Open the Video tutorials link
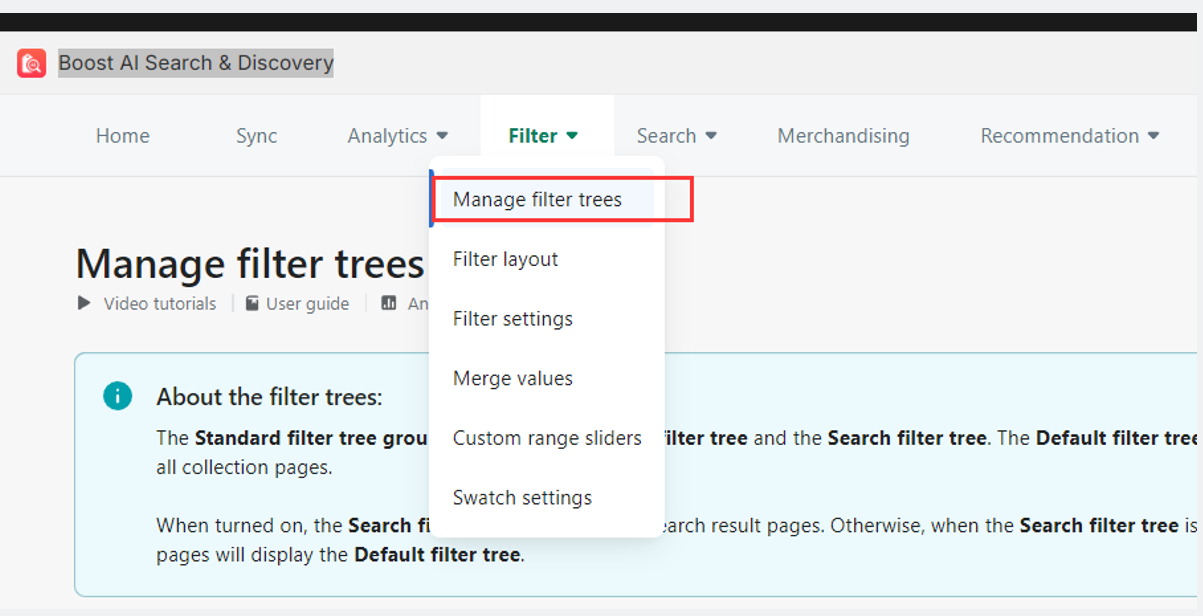The image size is (1203, 616). [160, 303]
